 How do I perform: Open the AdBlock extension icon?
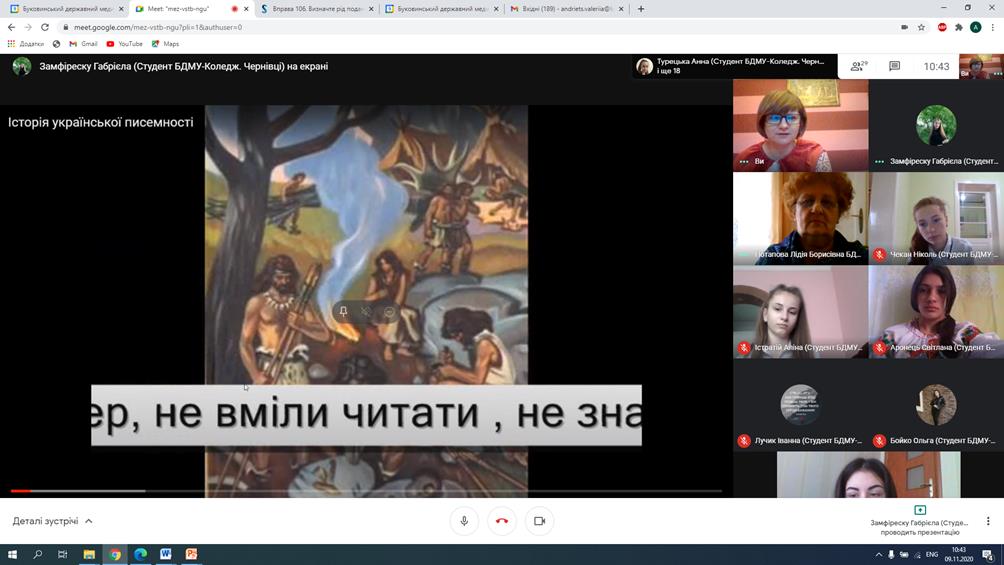pyautogui.click(x=942, y=27)
